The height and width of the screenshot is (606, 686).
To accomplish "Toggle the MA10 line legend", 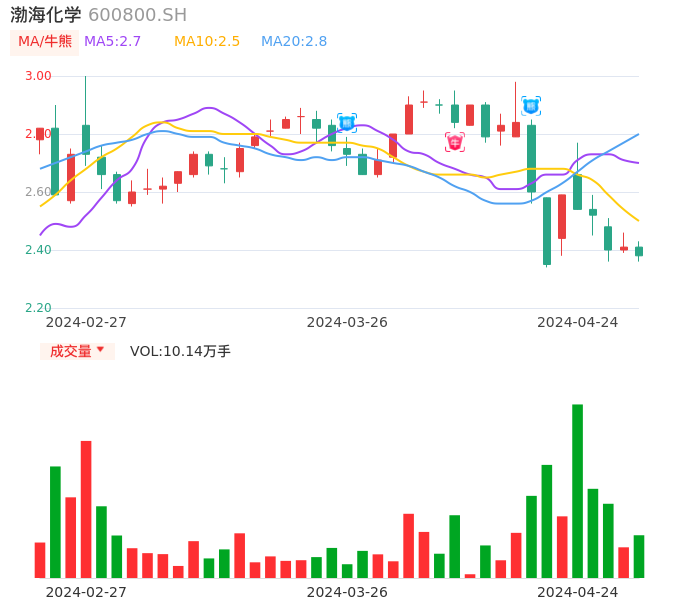I will pos(207,42).
